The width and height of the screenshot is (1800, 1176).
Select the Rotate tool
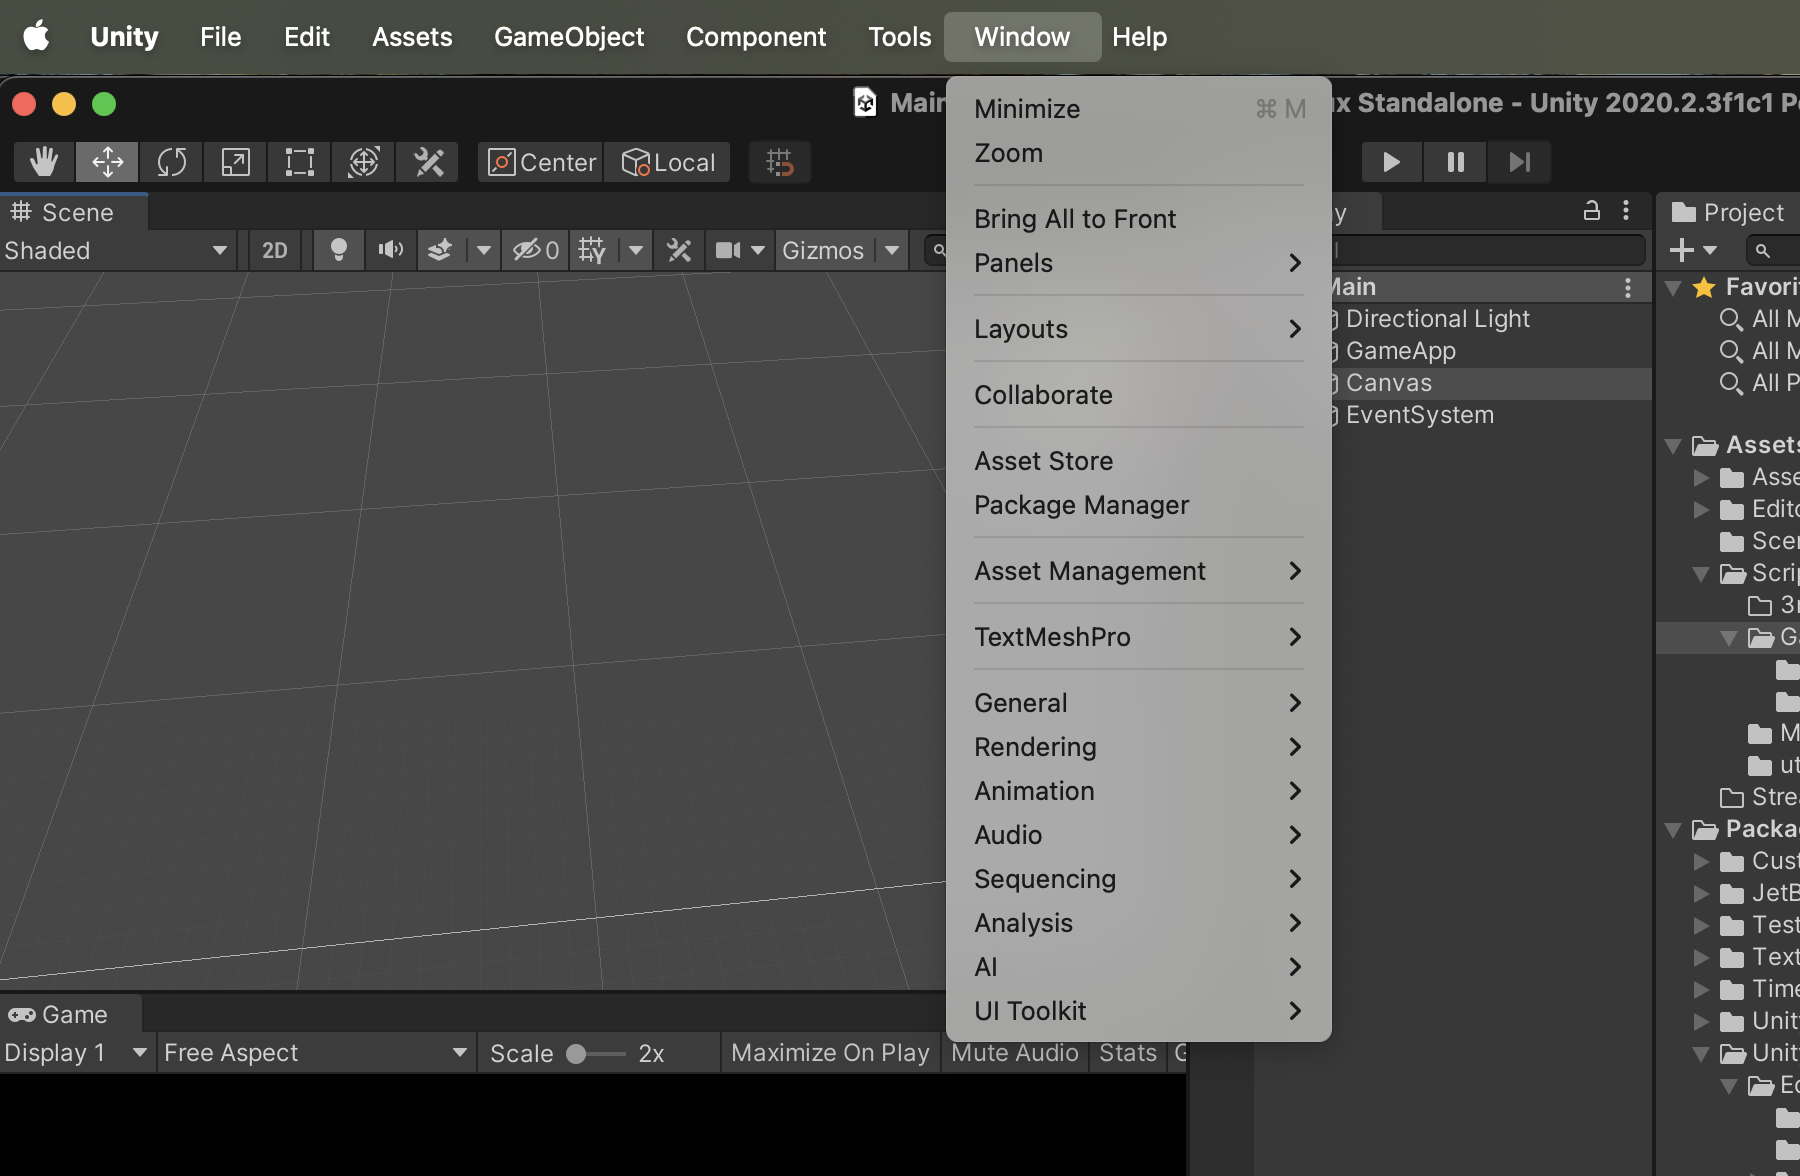click(x=172, y=162)
